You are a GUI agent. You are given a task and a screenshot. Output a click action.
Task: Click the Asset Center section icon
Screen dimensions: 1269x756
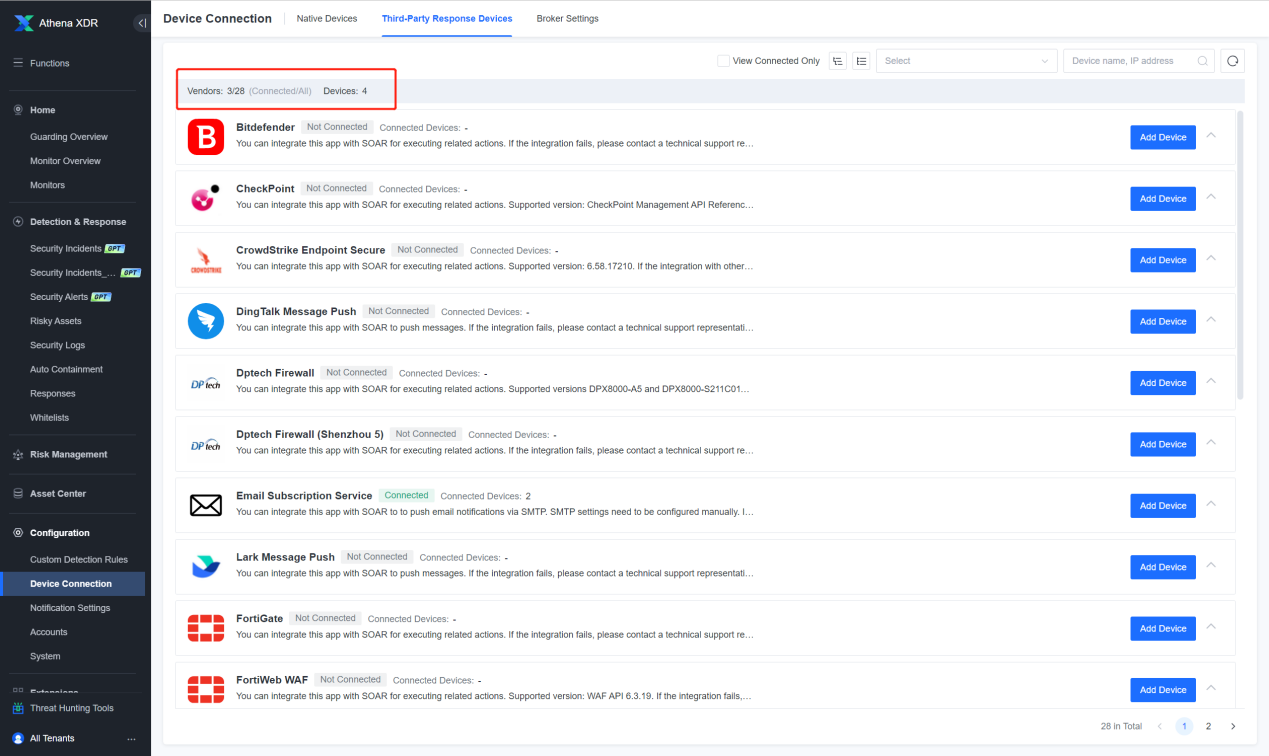point(18,494)
